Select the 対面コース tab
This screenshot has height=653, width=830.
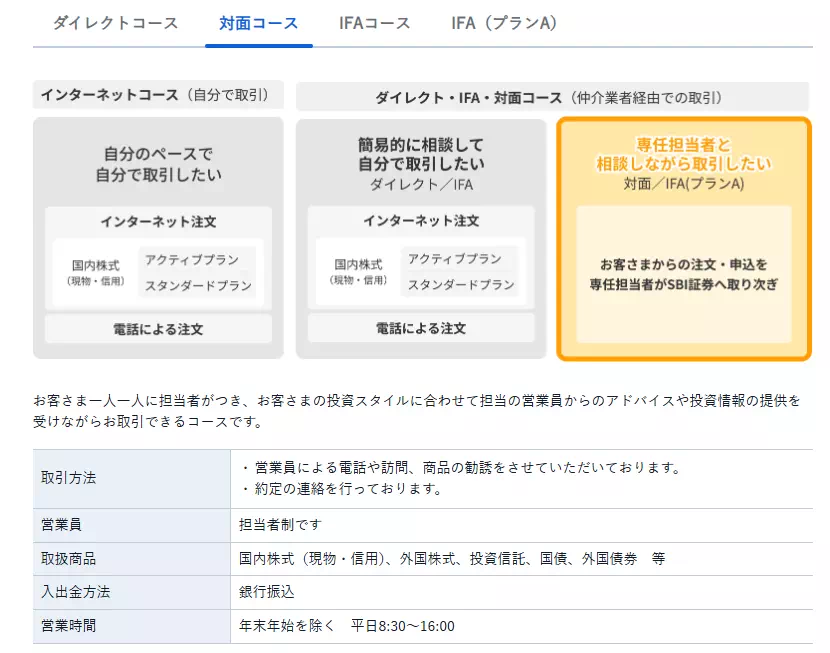coord(258,22)
